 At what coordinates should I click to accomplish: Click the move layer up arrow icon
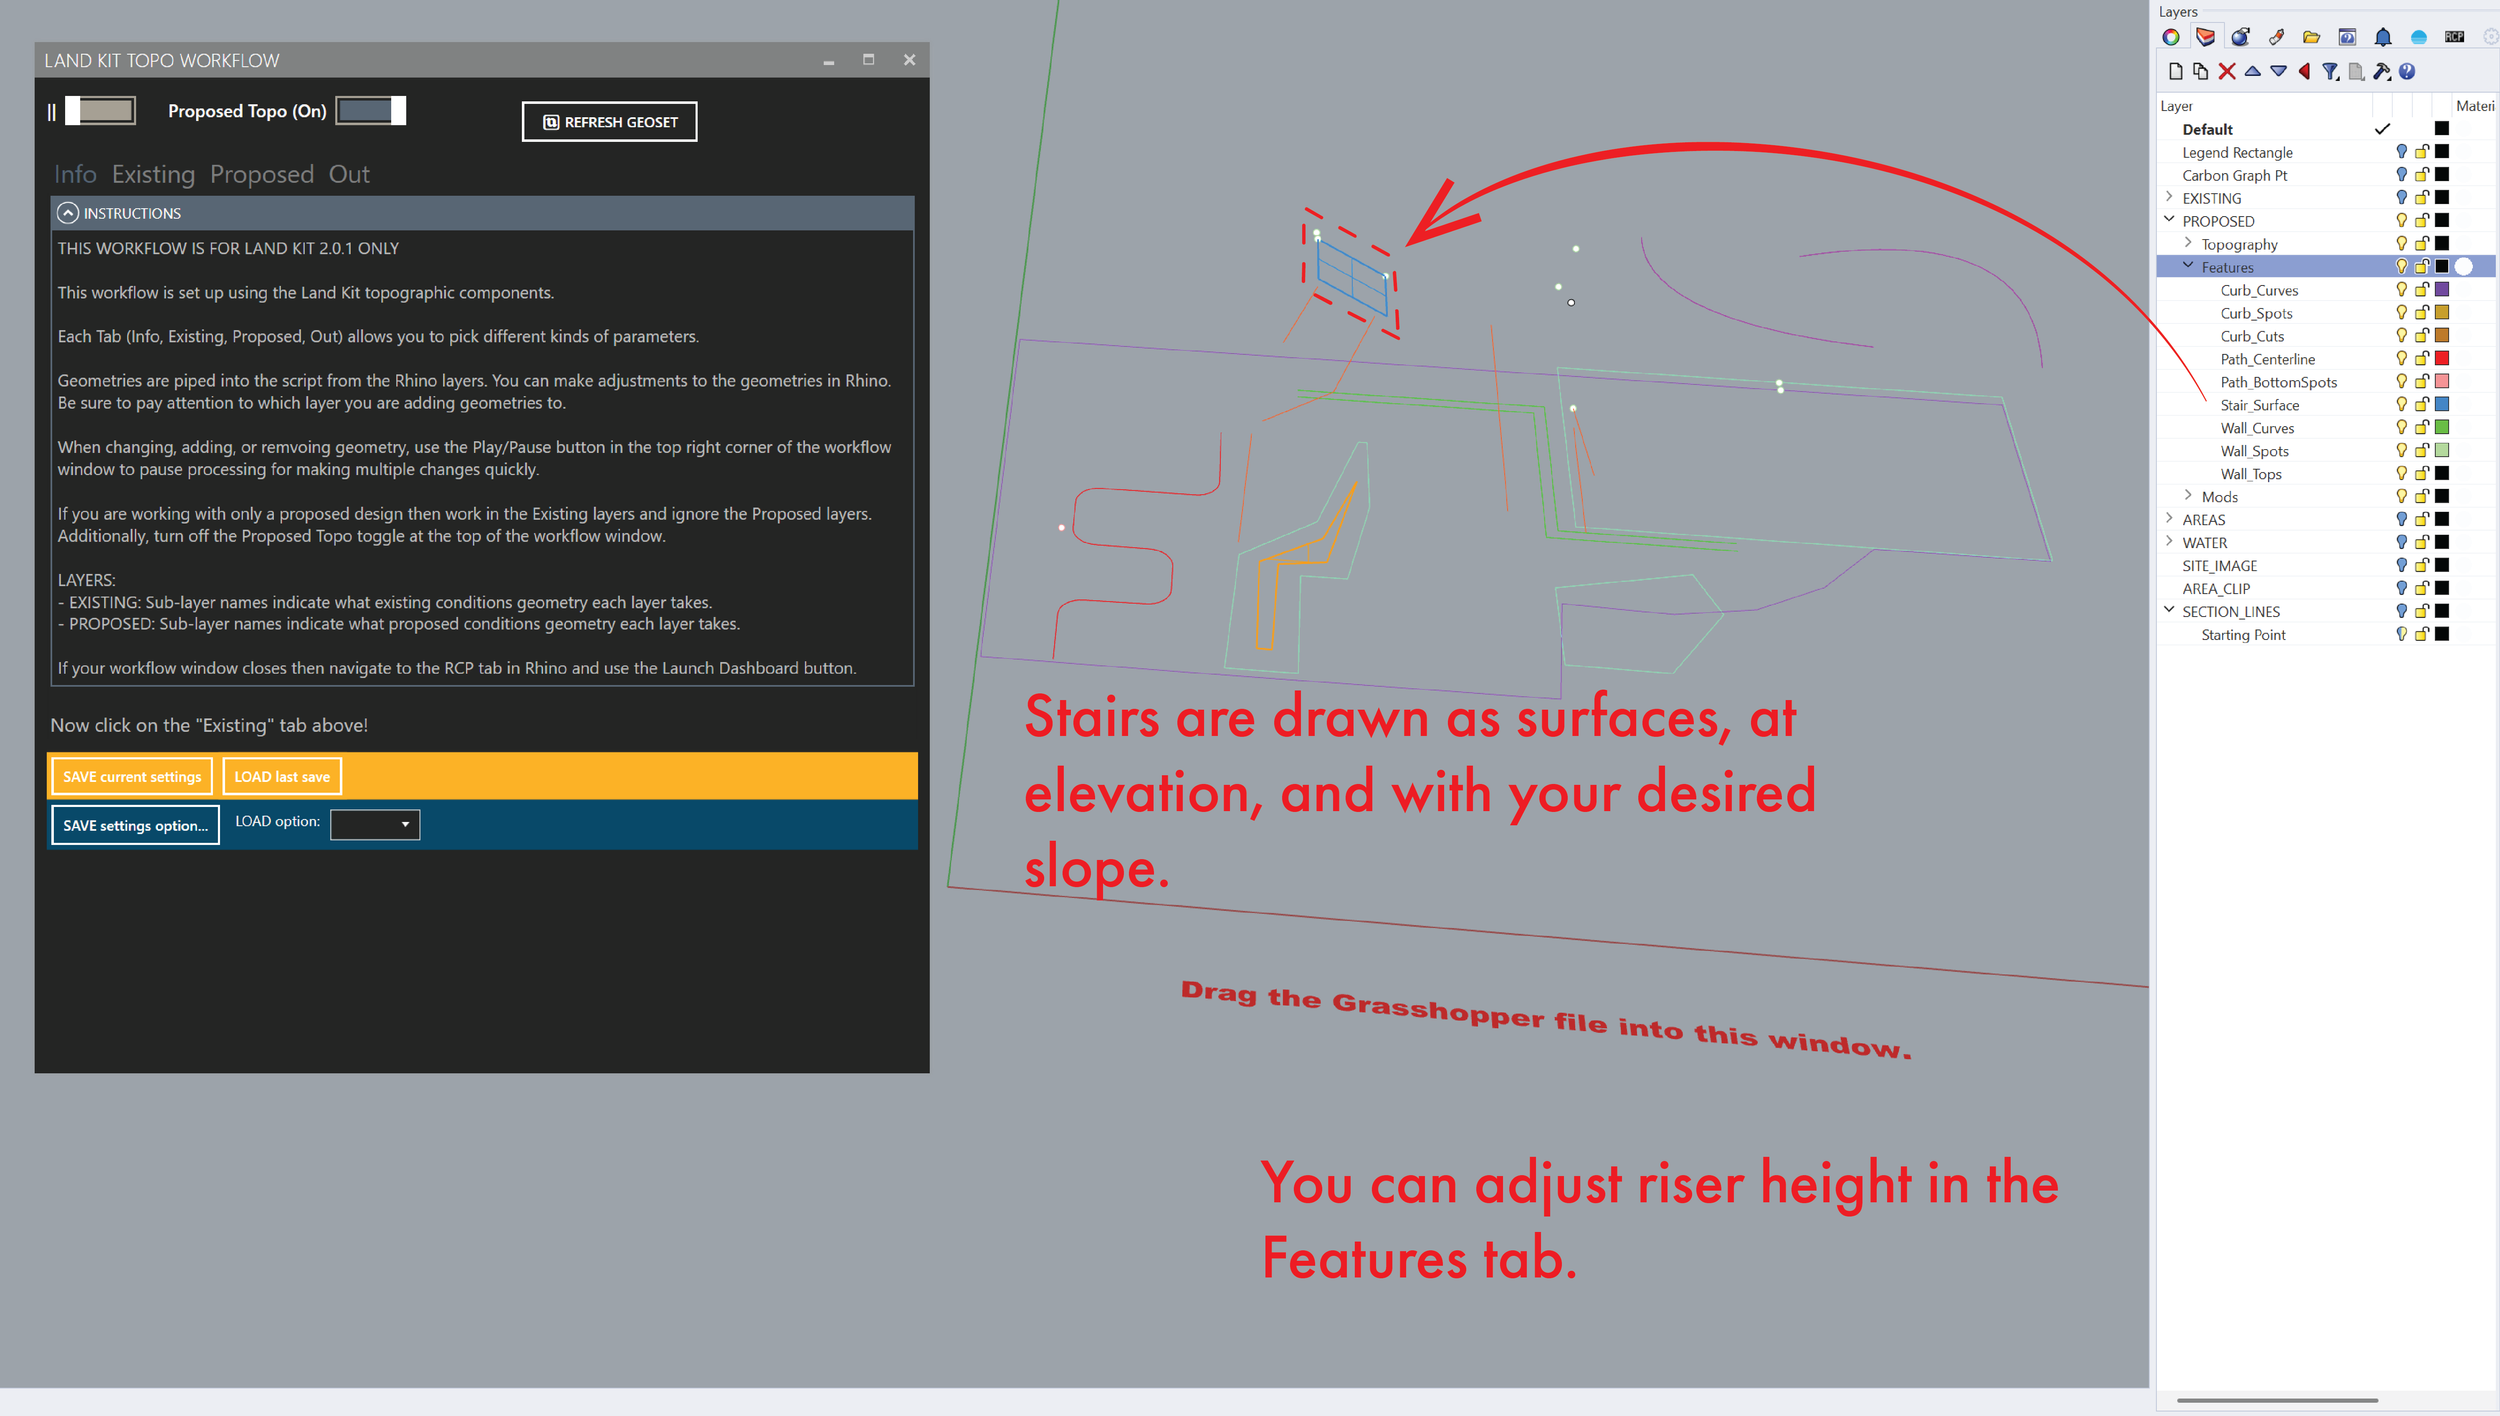2252,71
